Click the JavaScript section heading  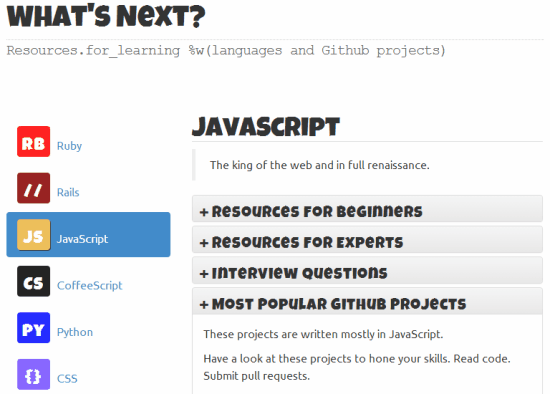(266, 127)
